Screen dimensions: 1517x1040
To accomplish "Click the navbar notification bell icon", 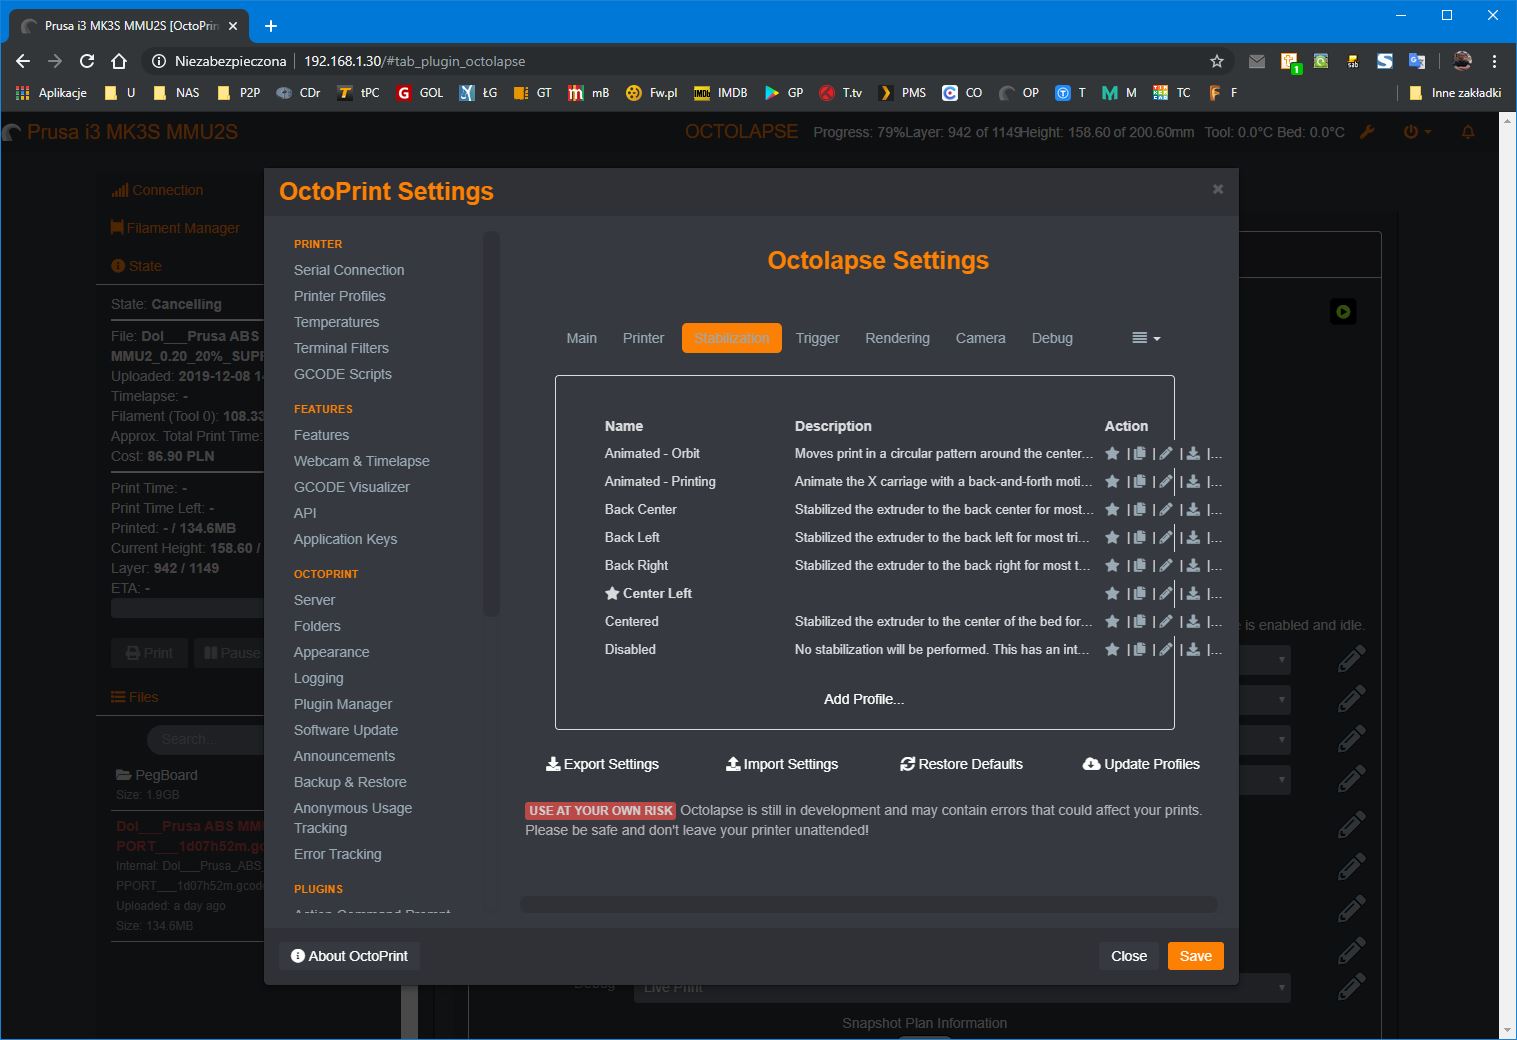I will pyautogui.click(x=1468, y=132).
